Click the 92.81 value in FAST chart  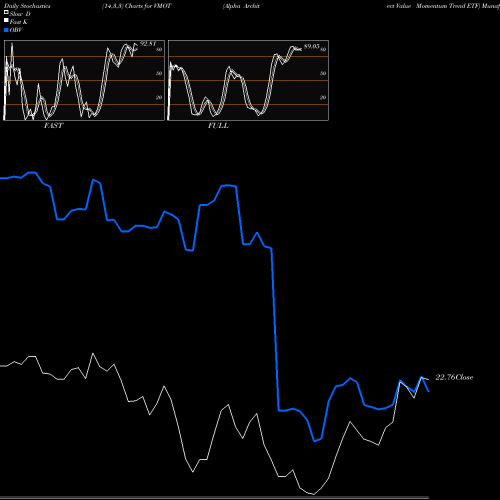click(x=148, y=44)
